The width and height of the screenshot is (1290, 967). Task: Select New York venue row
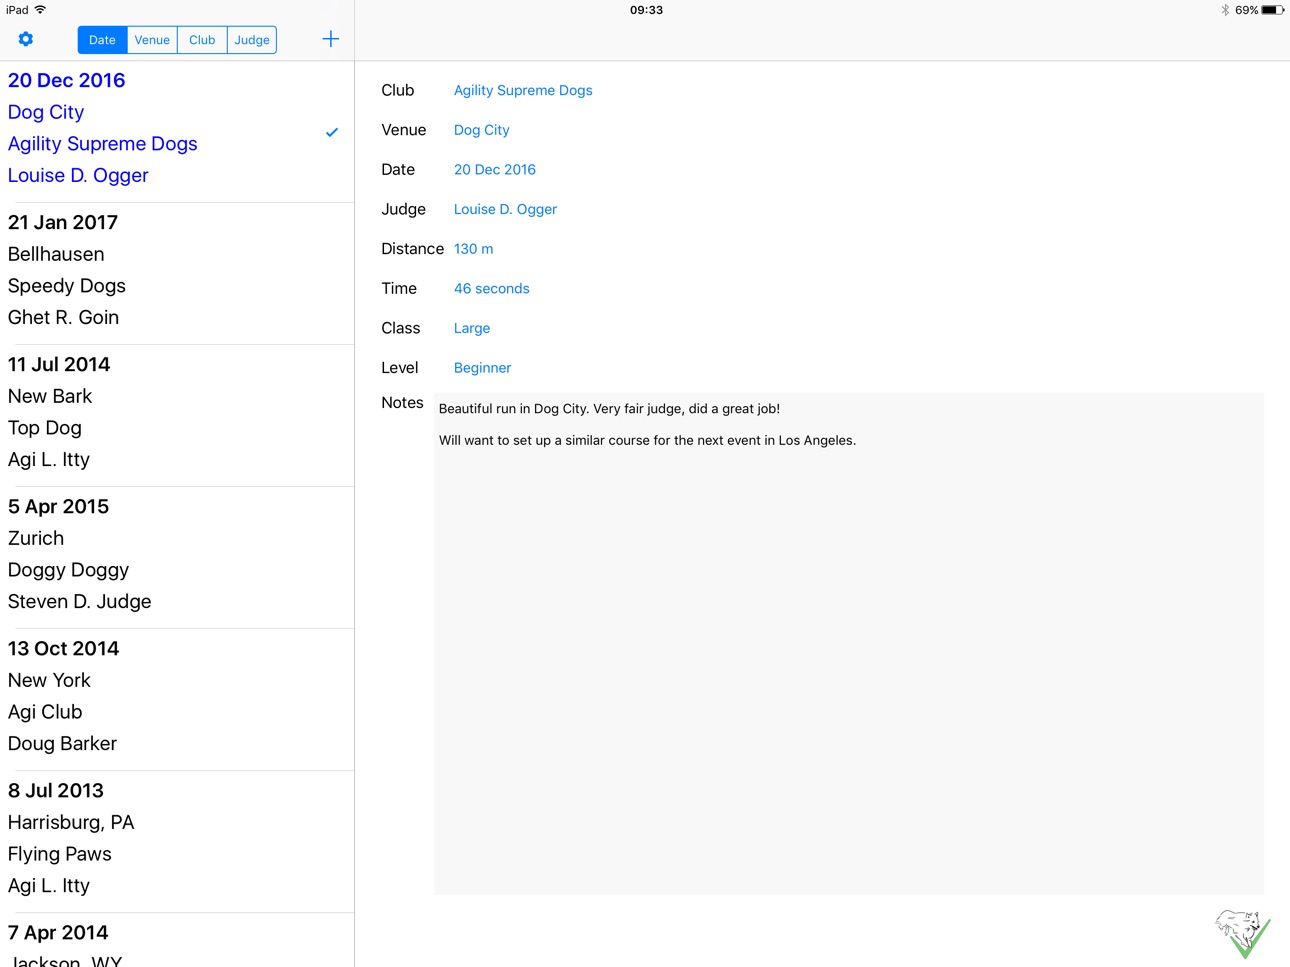(x=49, y=680)
